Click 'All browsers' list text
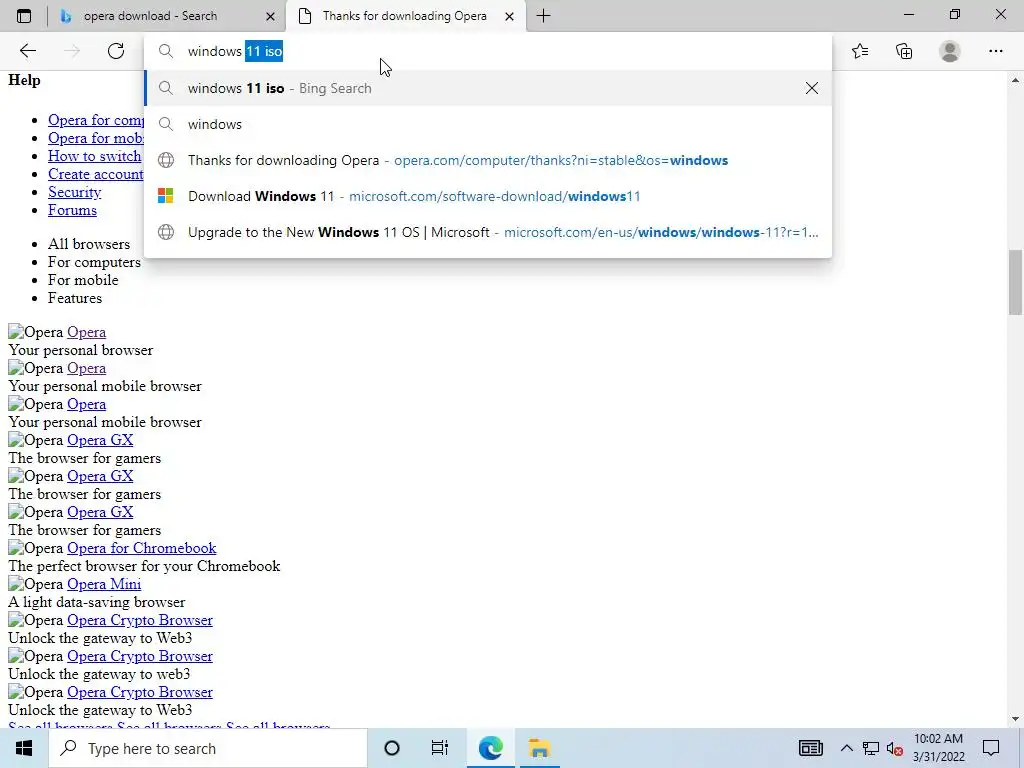This screenshot has width=1024, height=768. coord(89,244)
